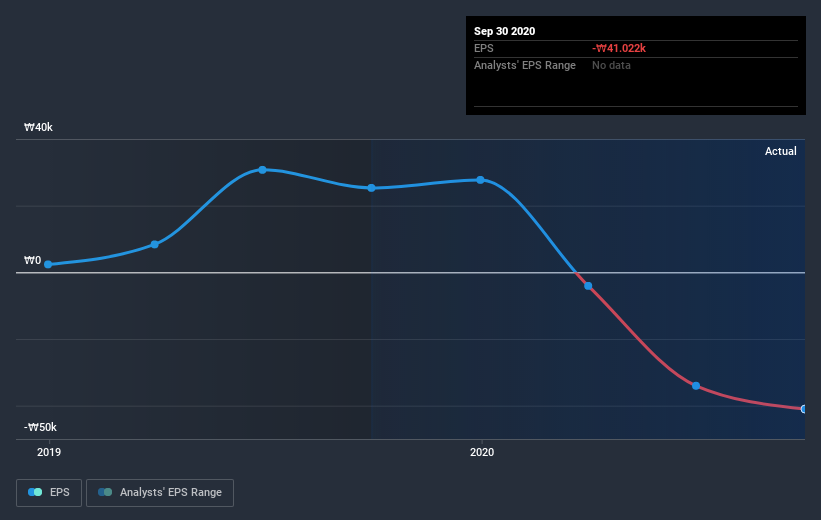The width and height of the screenshot is (821, 520).
Task: Select the EPS data point at 2020
Action: coord(480,180)
